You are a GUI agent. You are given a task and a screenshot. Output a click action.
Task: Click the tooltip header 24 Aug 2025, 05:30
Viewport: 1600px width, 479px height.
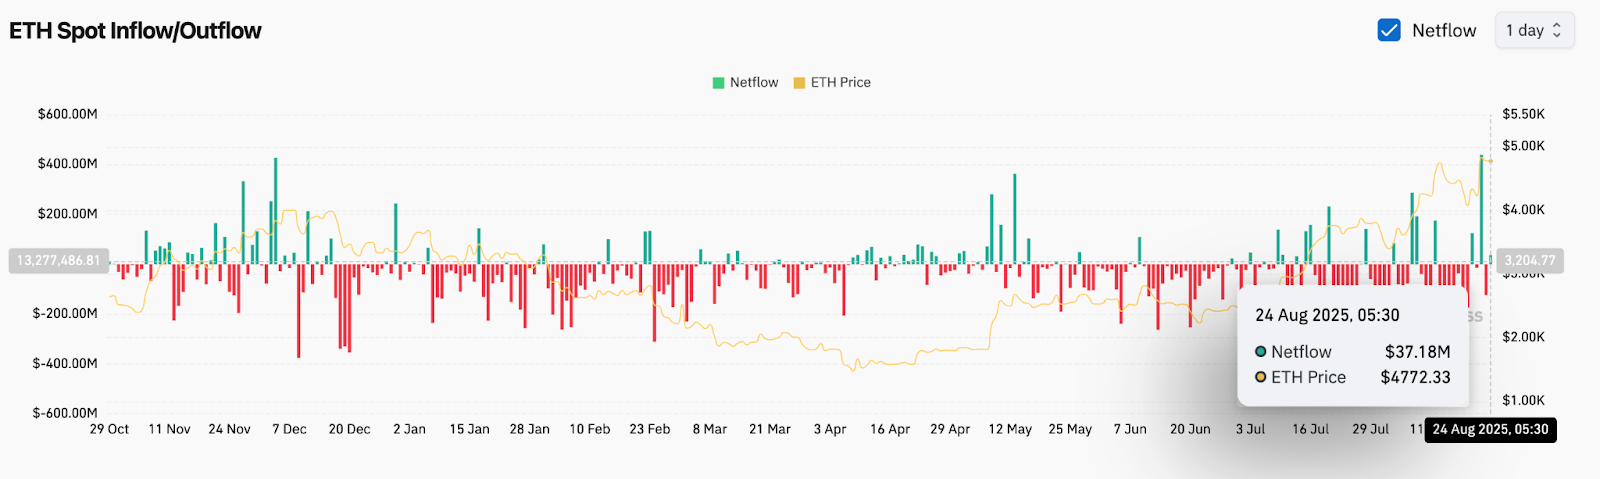[x=1327, y=315]
